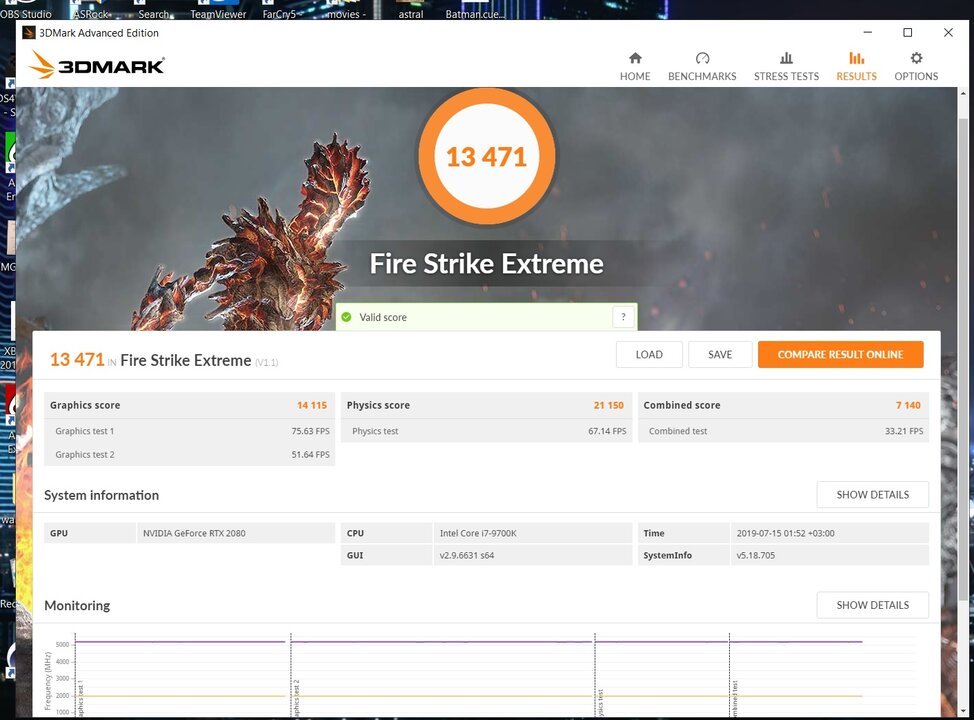The height and width of the screenshot is (720, 974).
Task: Click the Batman.cue desktop file
Action: pos(475,11)
